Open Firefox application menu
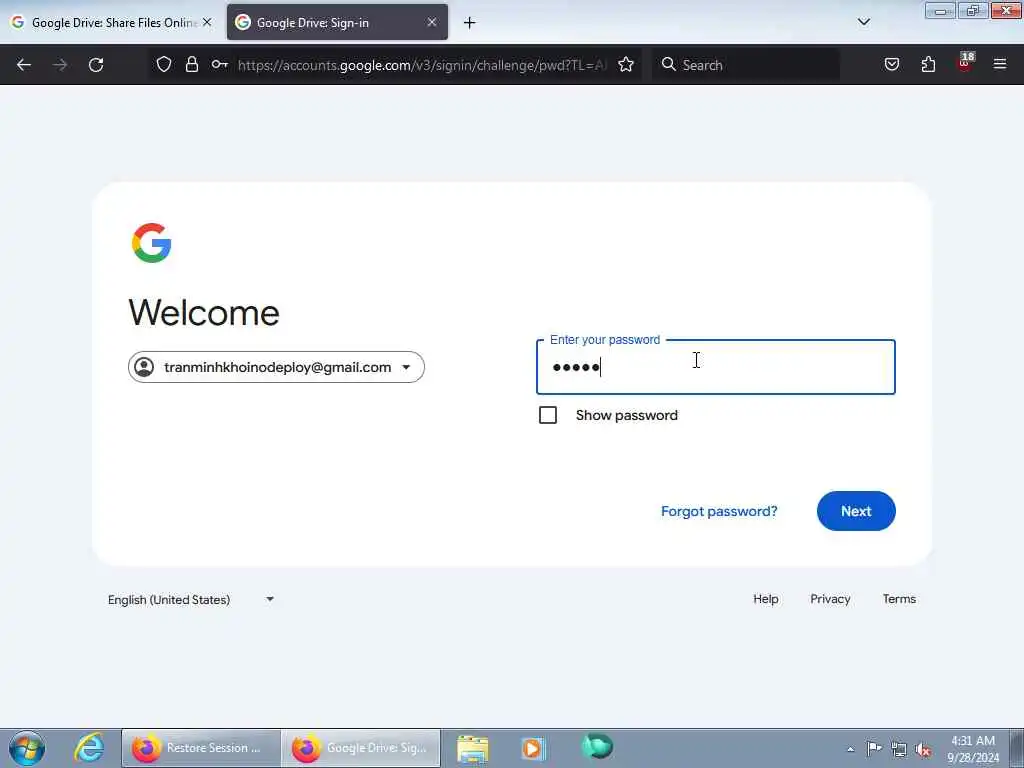This screenshot has width=1024, height=768. point(1000,64)
